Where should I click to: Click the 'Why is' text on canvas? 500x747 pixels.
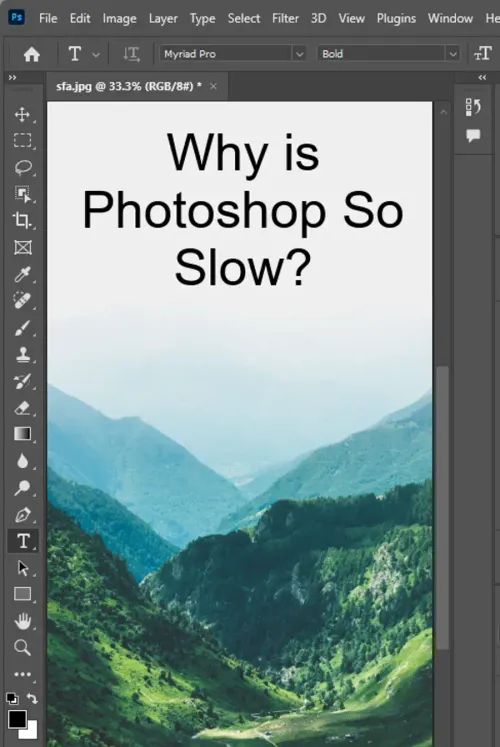[243, 155]
